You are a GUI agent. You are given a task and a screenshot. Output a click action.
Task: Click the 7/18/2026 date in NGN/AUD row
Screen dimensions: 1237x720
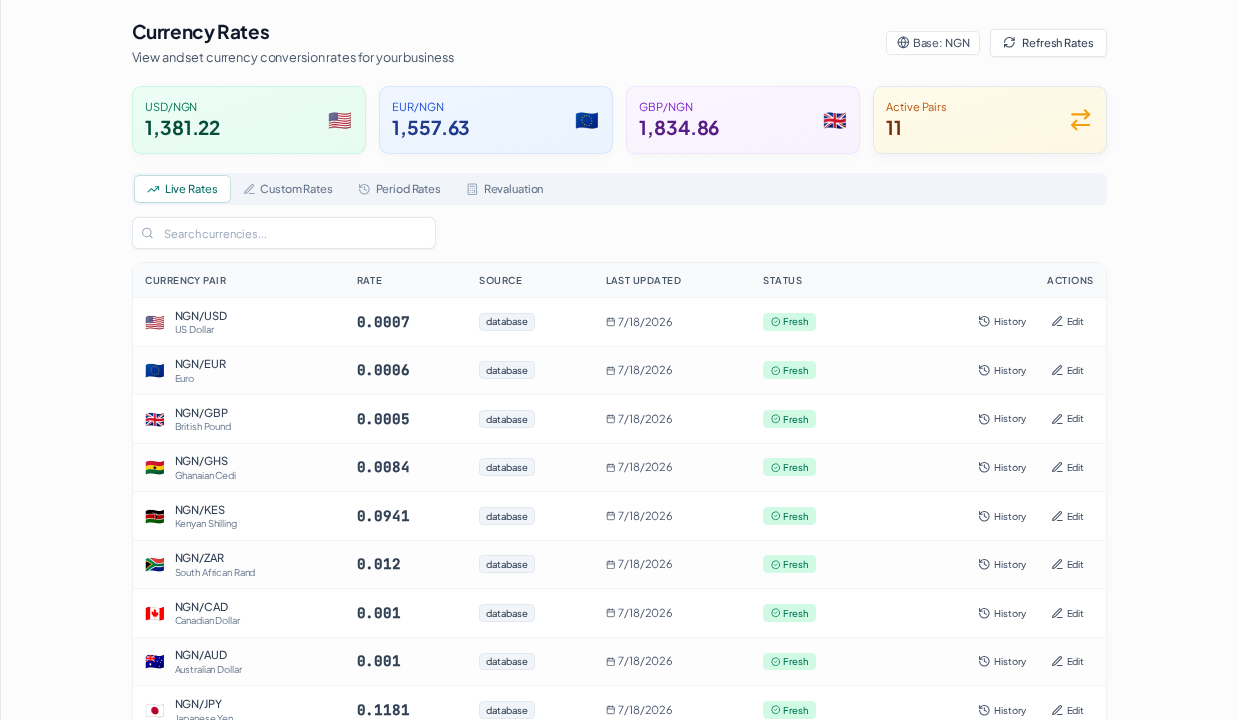click(645, 661)
